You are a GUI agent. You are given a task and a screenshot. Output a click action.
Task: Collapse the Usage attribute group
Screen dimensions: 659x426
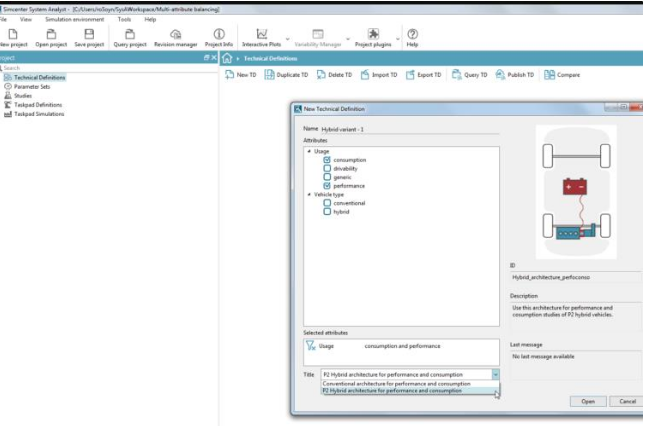[309, 151]
